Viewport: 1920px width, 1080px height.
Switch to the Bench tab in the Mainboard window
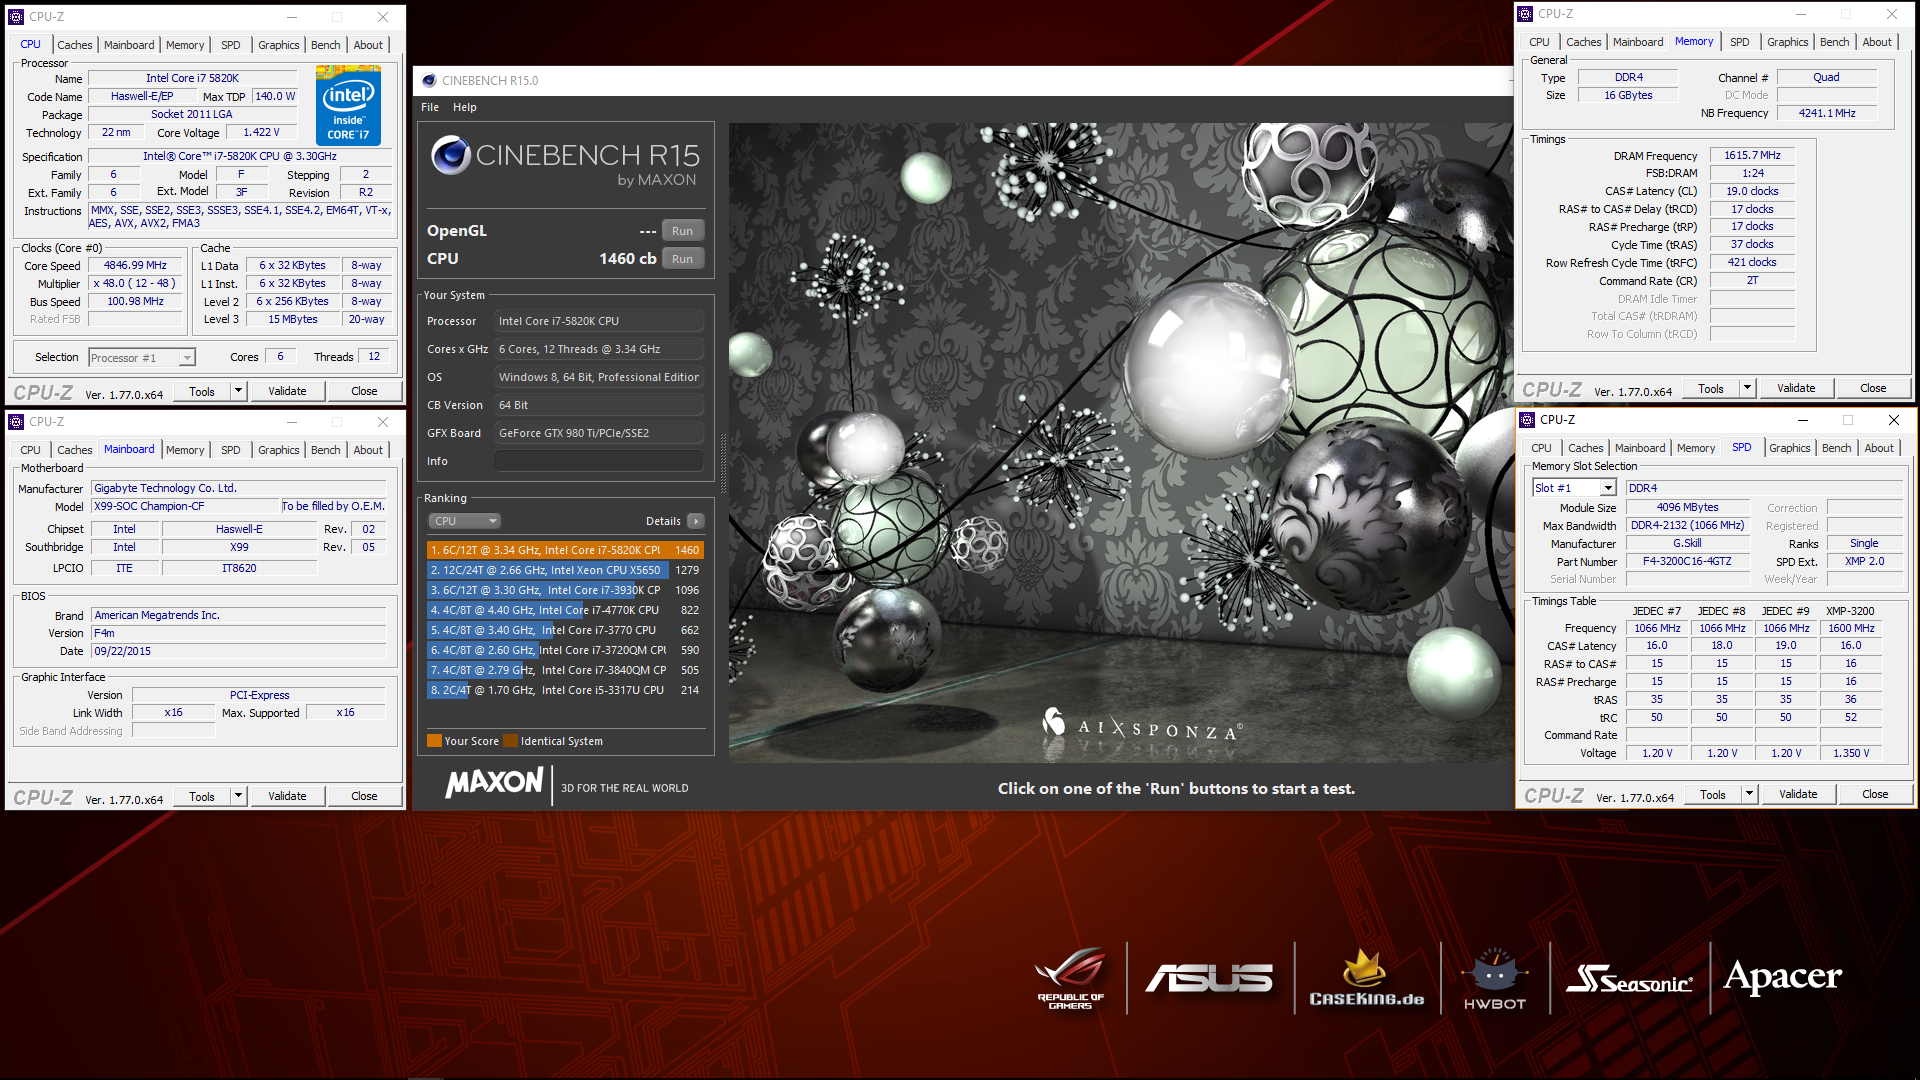click(x=325, y=450)
